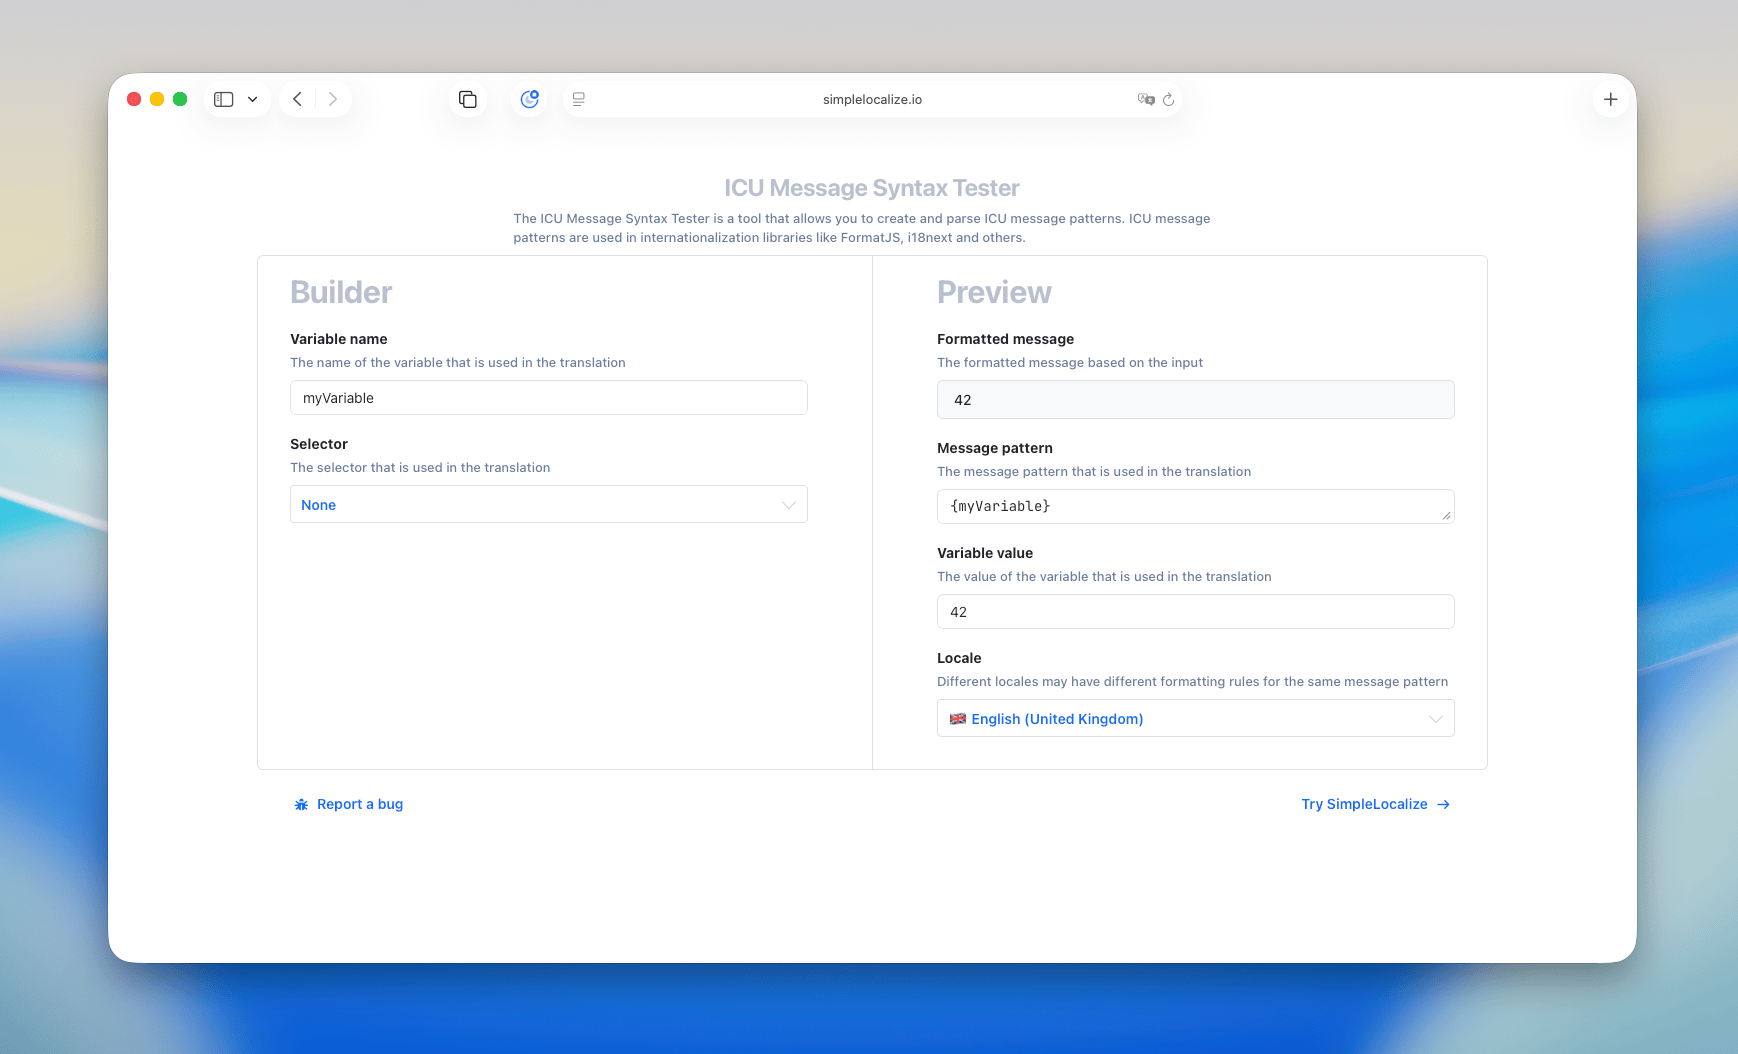
Task: Click the Variable value input field
Action: point(1194,612)
